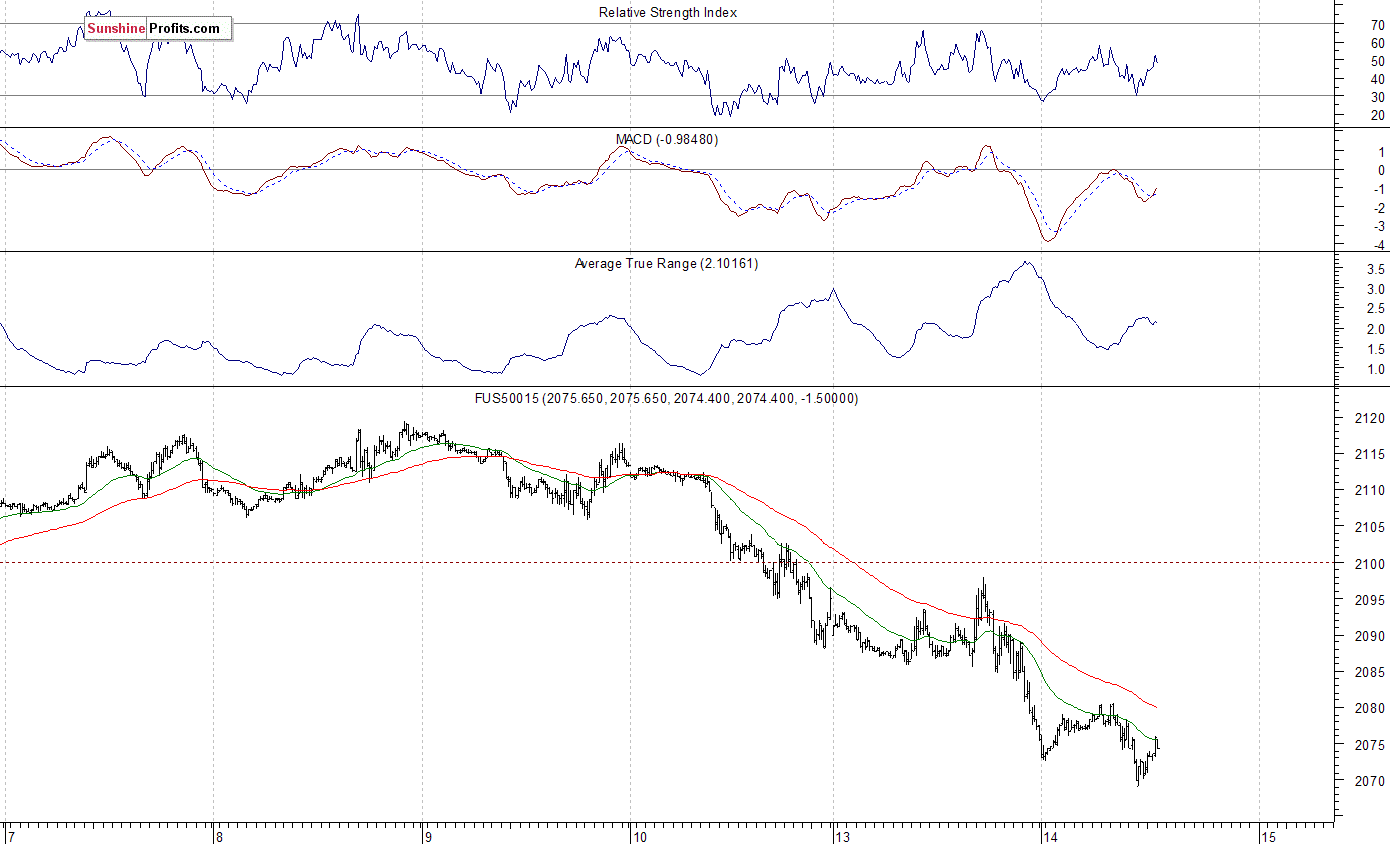The image size is (1390, 844).
Task: Click the 2120 price axis label
Action: click(x=1372, y=418)
